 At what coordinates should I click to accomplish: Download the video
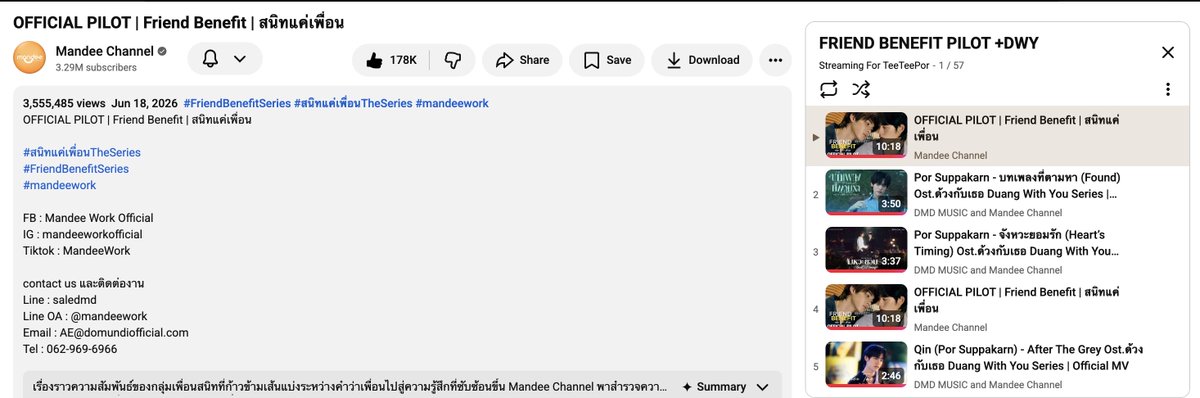[x=702, y=60]
